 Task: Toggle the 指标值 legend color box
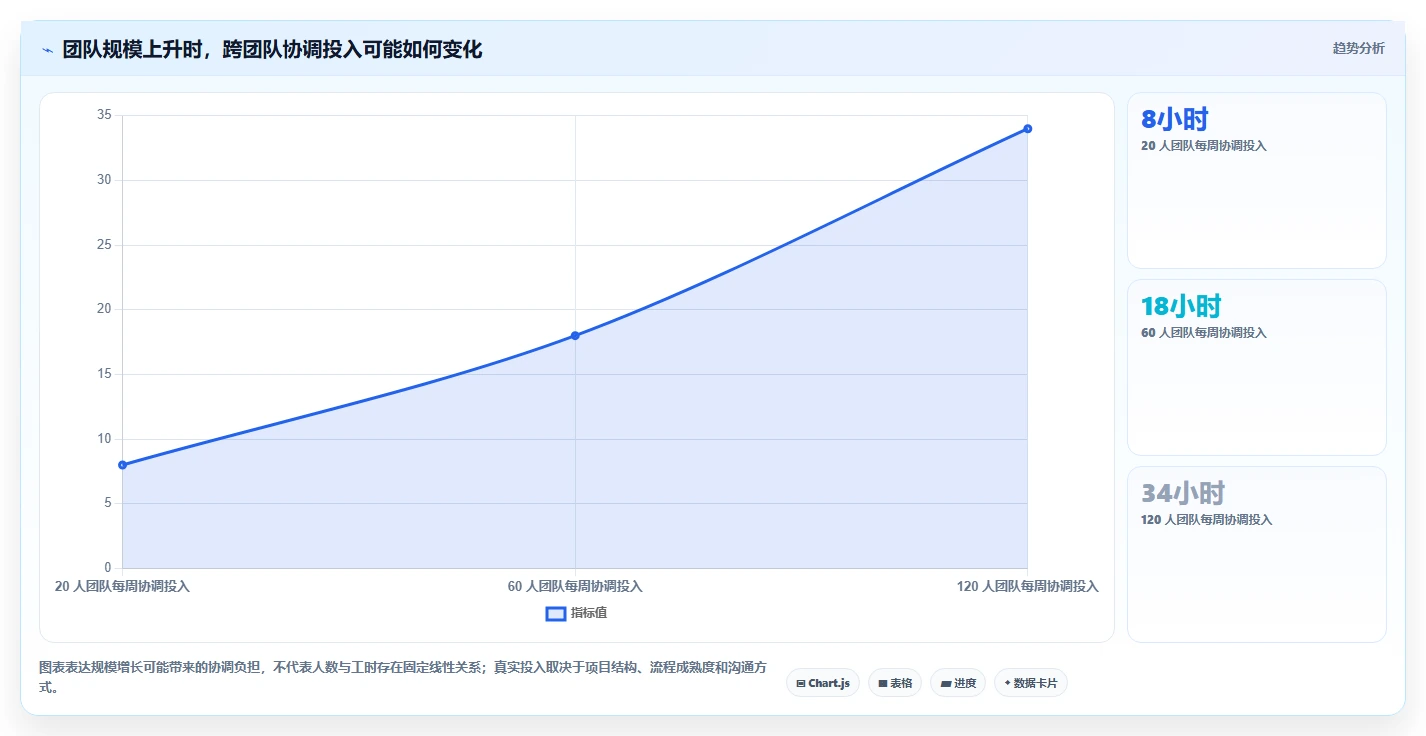click(x=556, y=613)
